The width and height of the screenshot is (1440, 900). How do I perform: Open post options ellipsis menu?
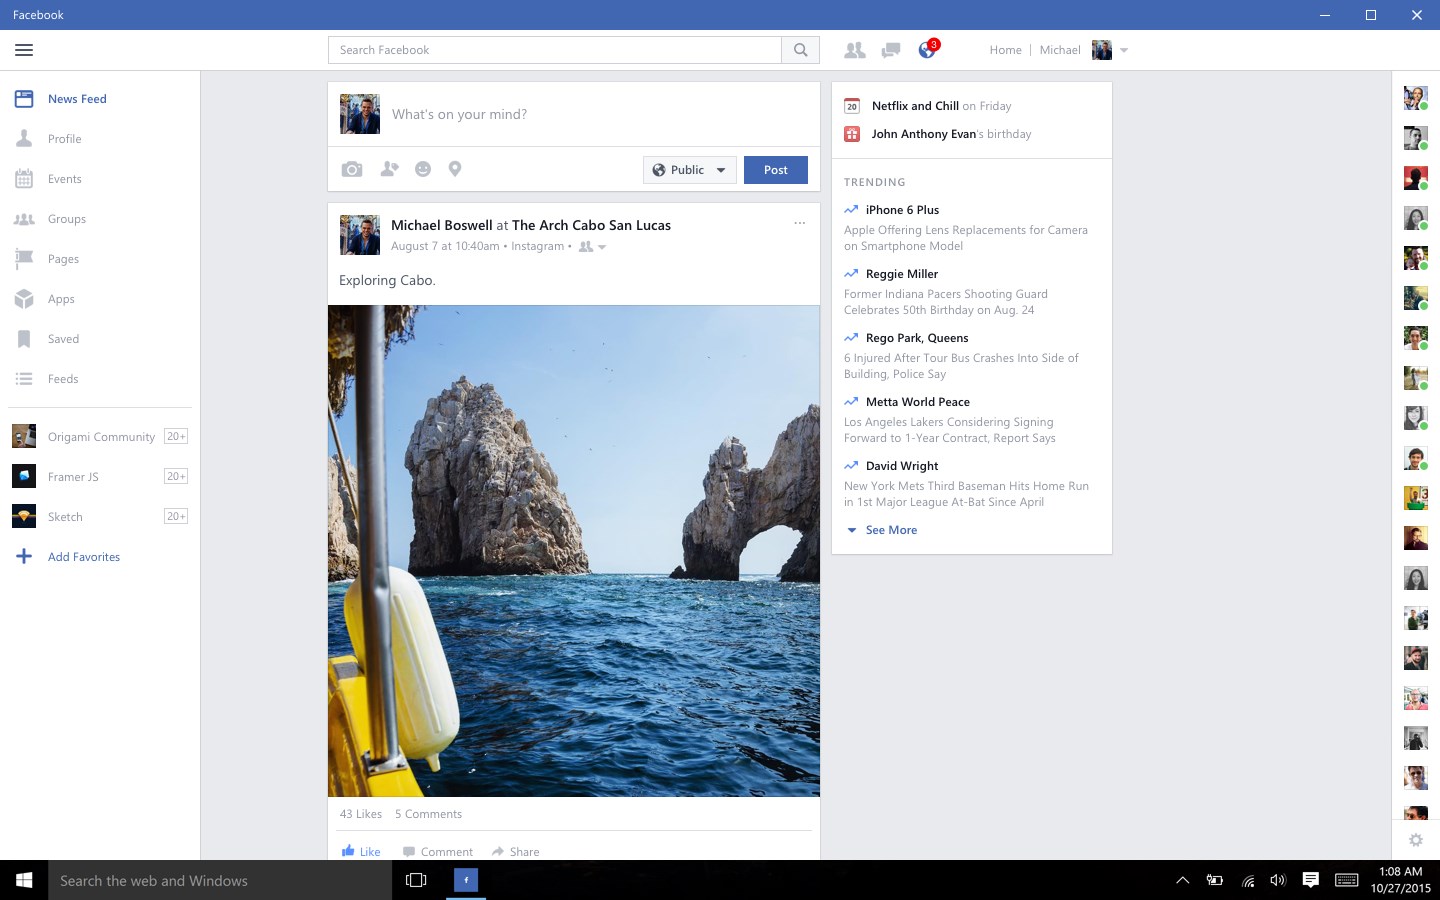click(800, 224)
